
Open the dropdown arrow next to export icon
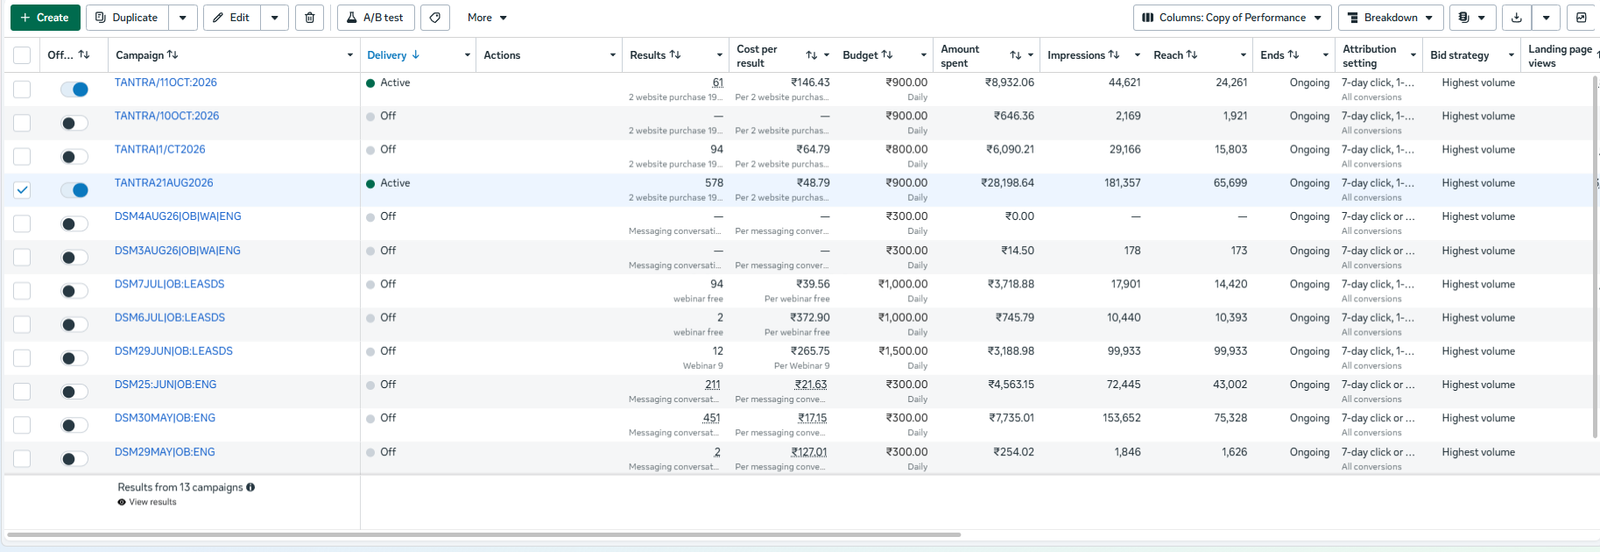coord(1546,18)
